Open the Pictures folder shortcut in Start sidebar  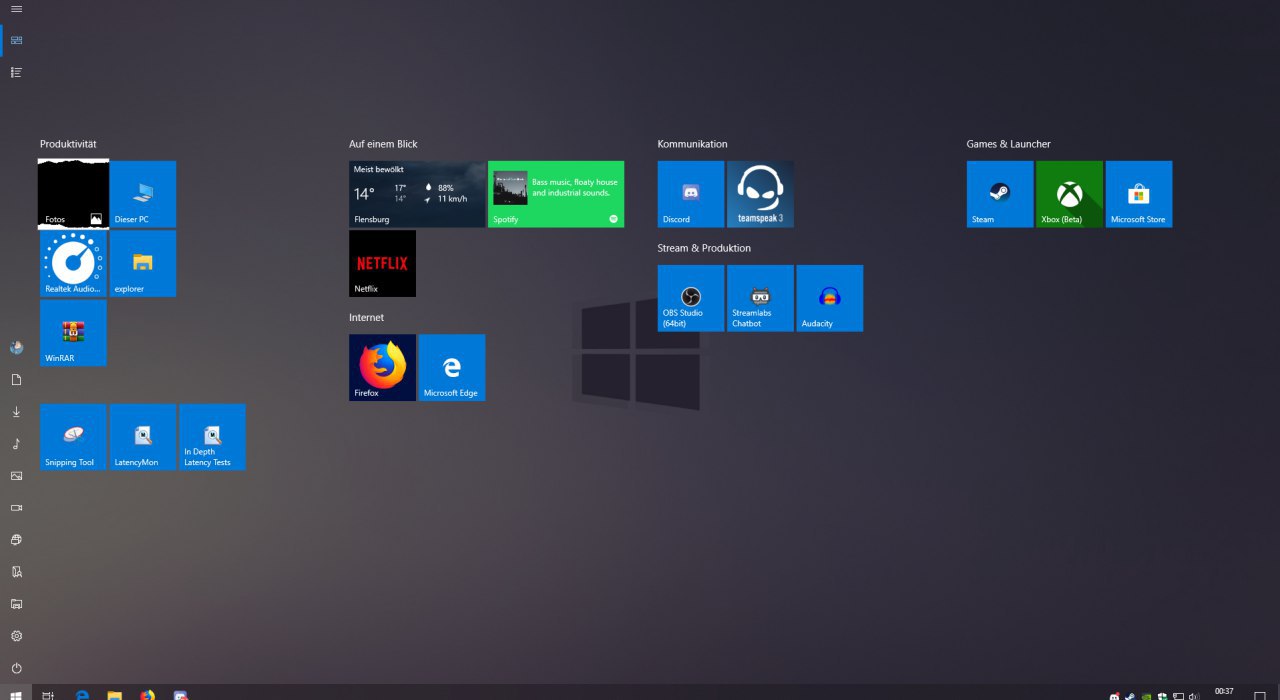pos(16,476)
